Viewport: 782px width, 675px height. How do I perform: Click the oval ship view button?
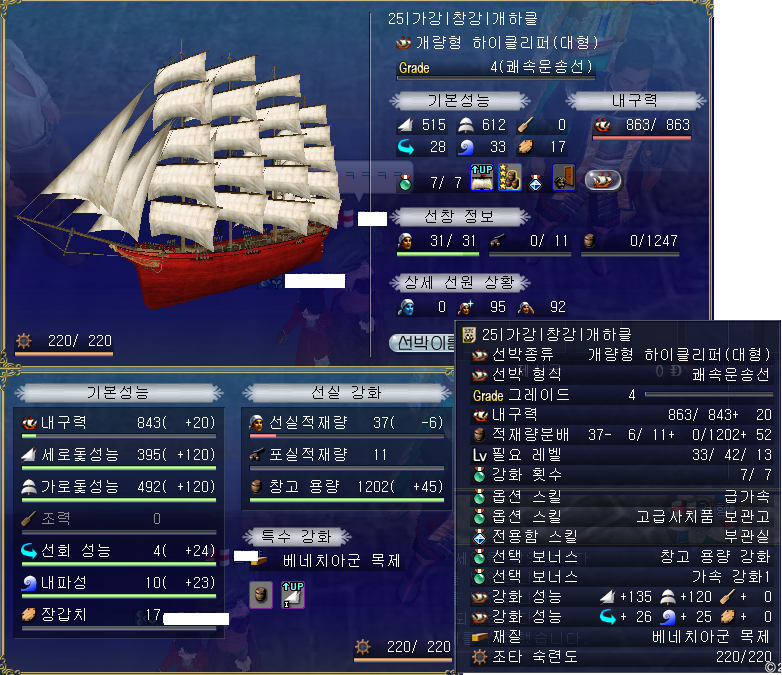click(603, 180)
